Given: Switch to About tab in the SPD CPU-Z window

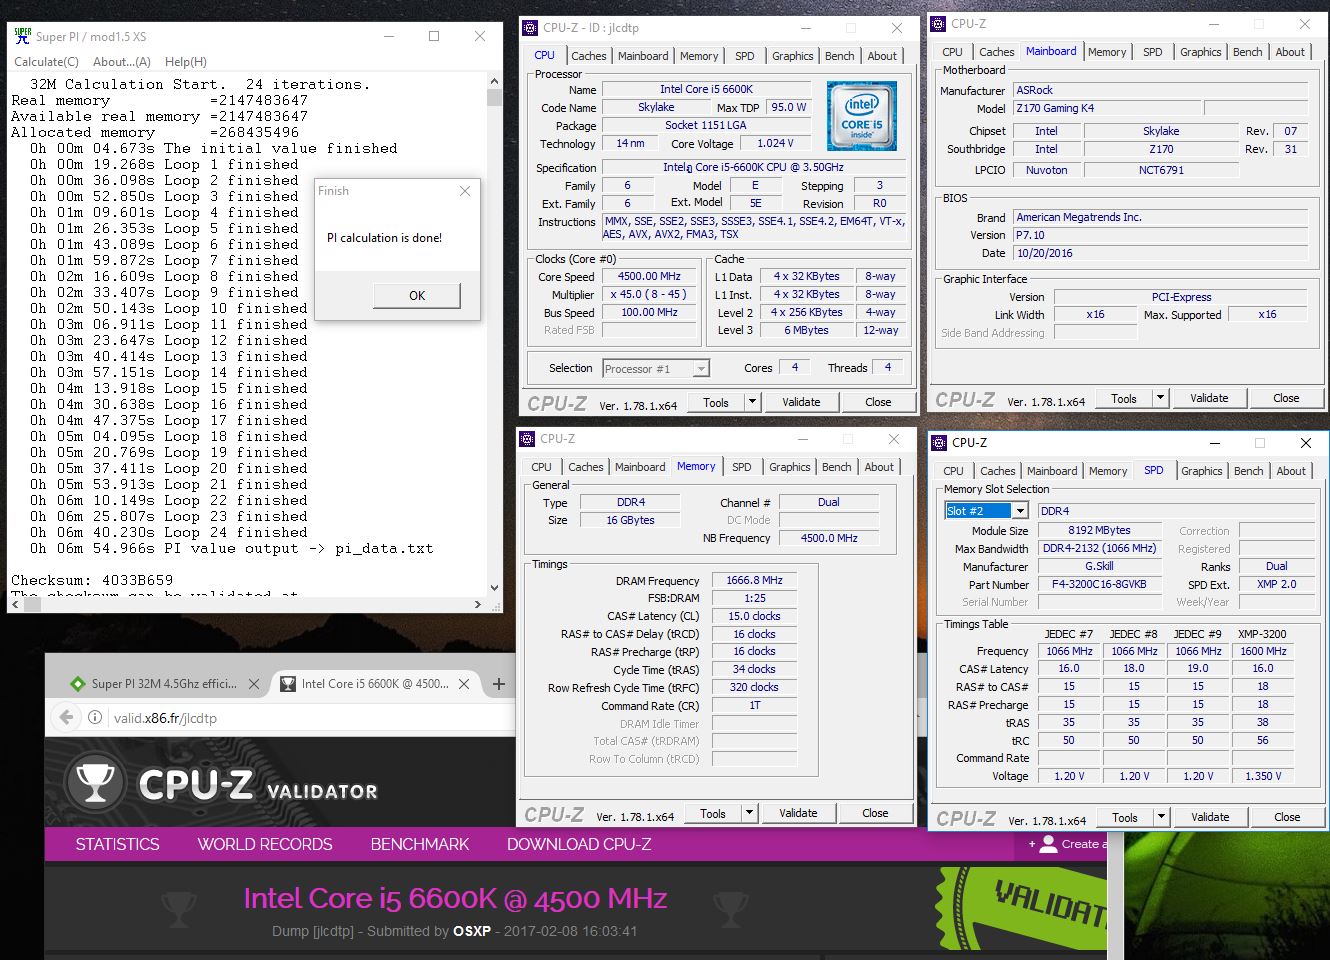Looking at the screenshot, I should pyautogui.click(x=1290, y=471).
